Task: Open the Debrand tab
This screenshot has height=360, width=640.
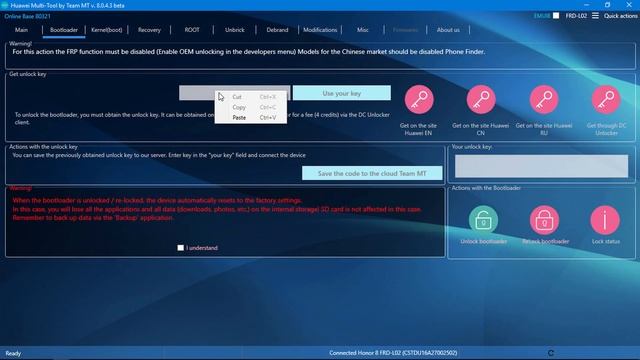Action: [x=277, y=30]
